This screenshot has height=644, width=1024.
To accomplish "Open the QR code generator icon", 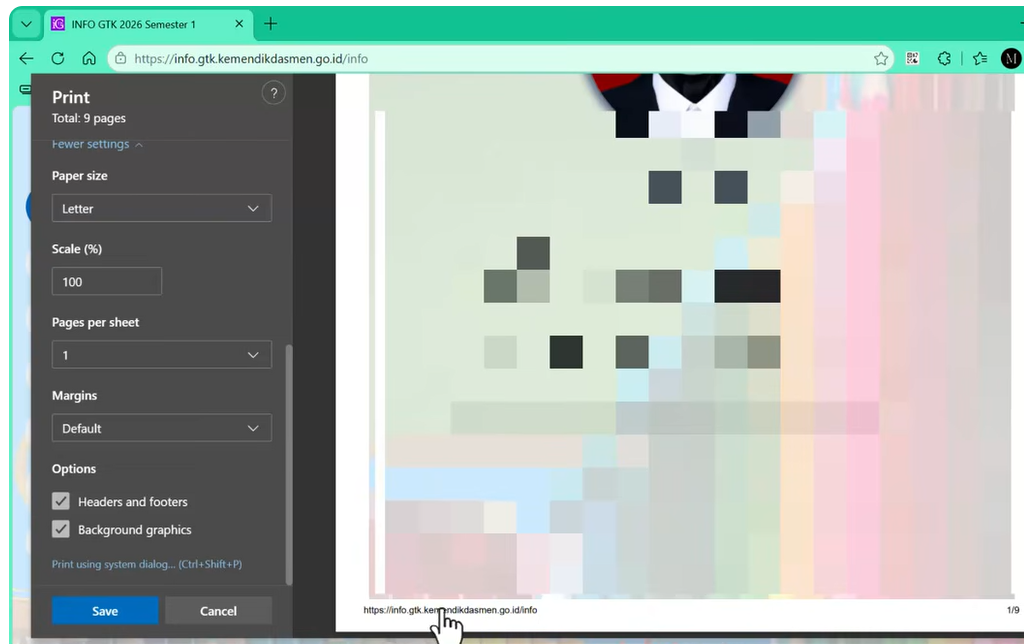I will tap(912, 58).
